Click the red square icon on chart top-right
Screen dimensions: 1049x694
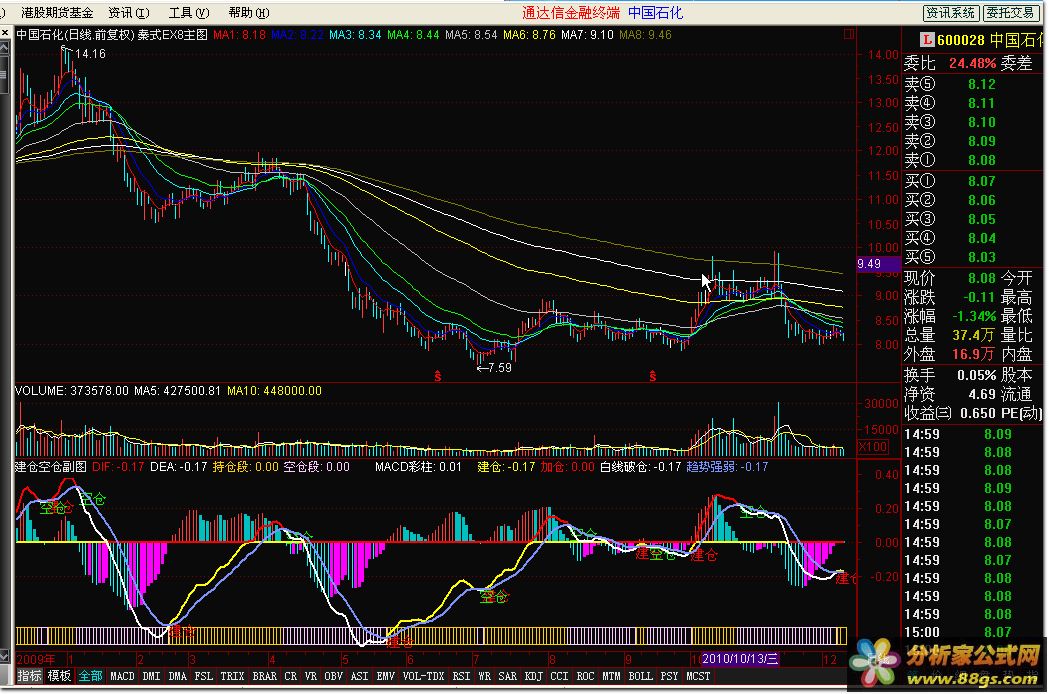(x=849, y=33)
